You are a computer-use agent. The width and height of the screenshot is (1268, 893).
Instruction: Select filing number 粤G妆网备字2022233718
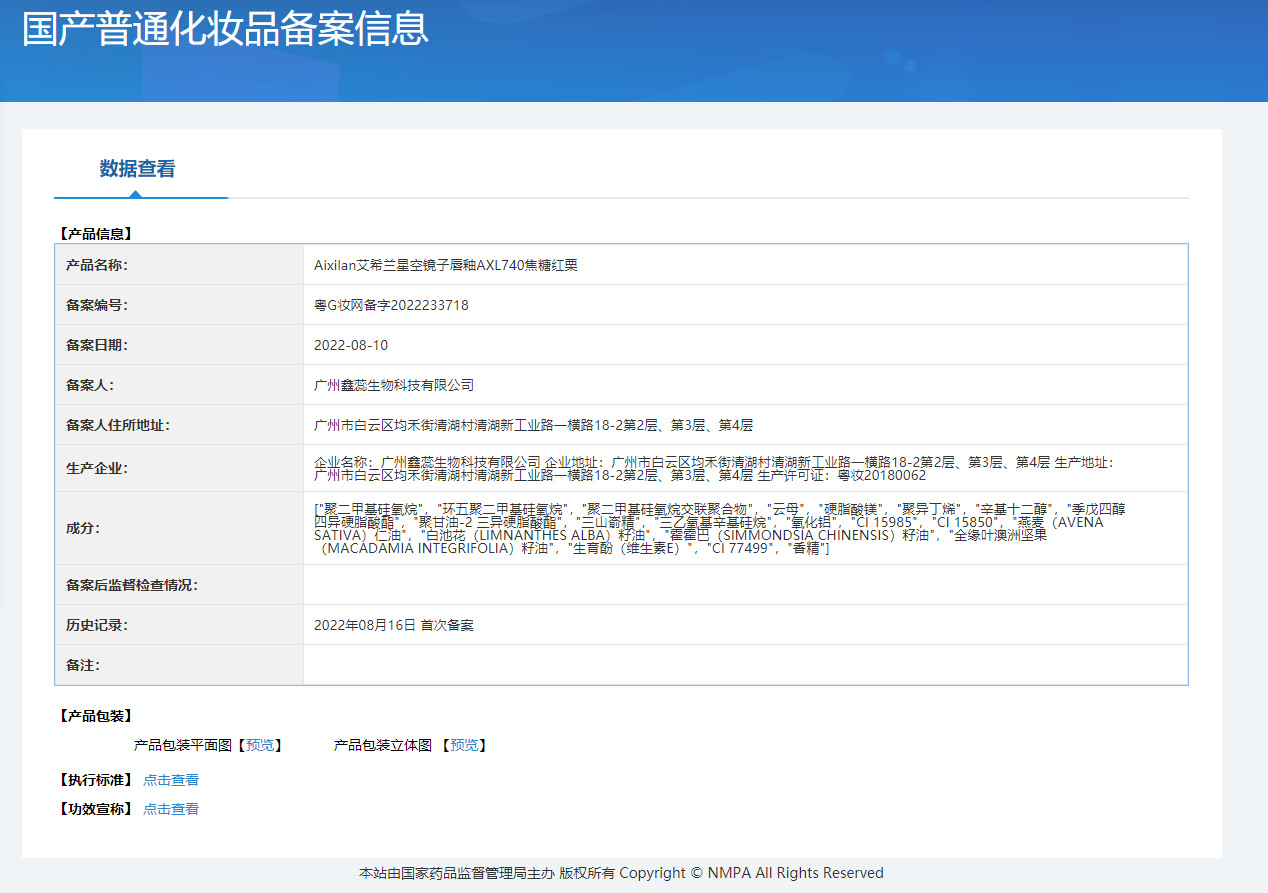pos(391,305)
